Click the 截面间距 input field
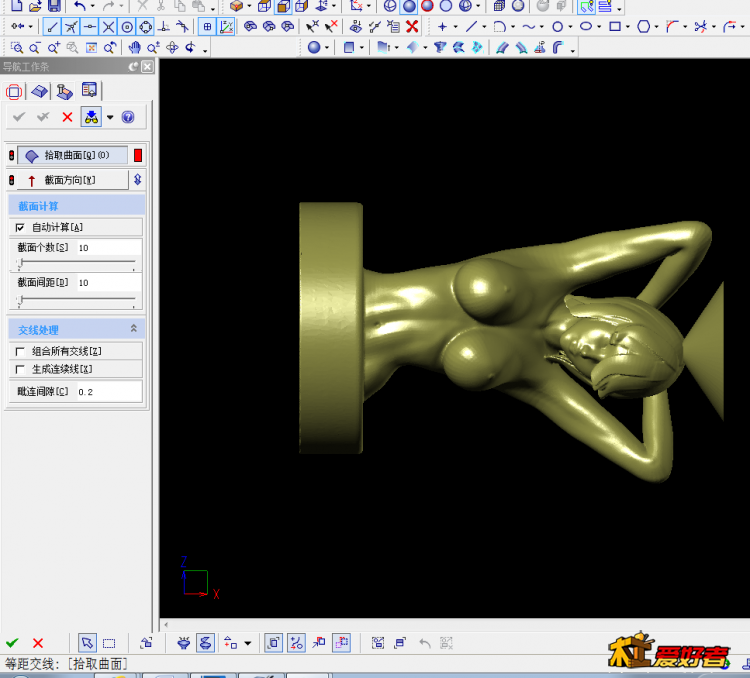 109,283
